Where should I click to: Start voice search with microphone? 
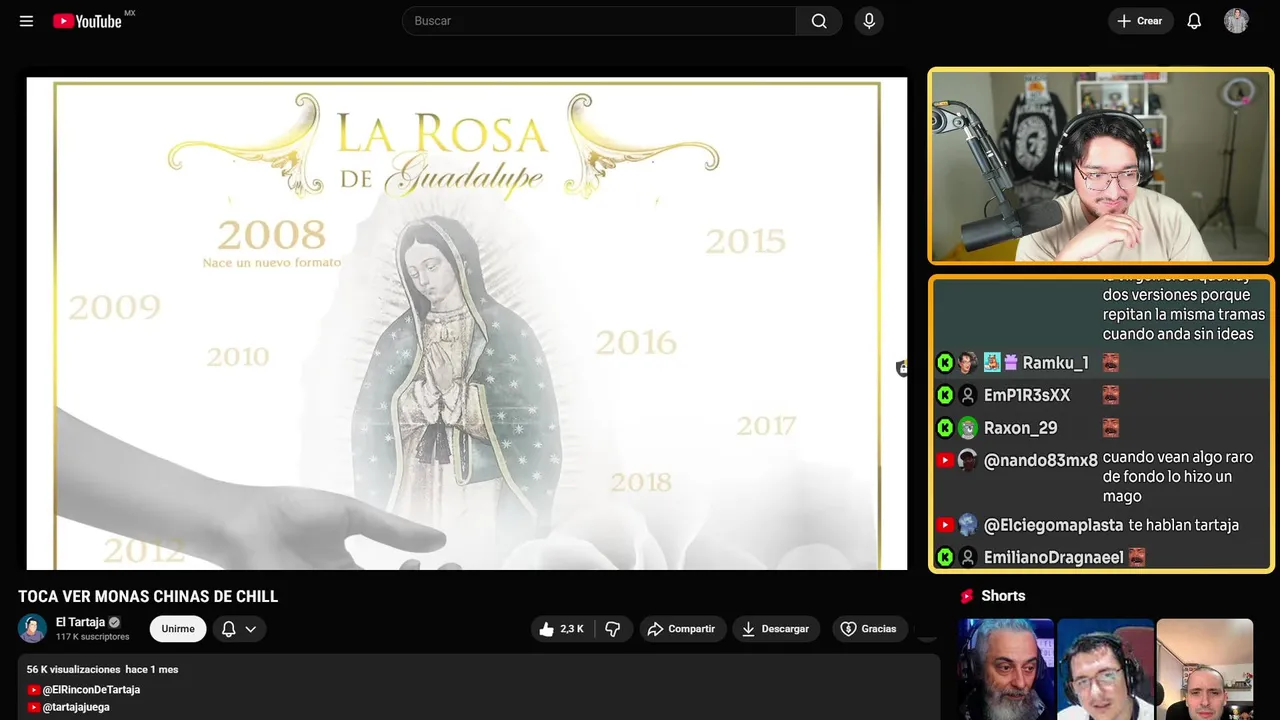coord(869,21)
